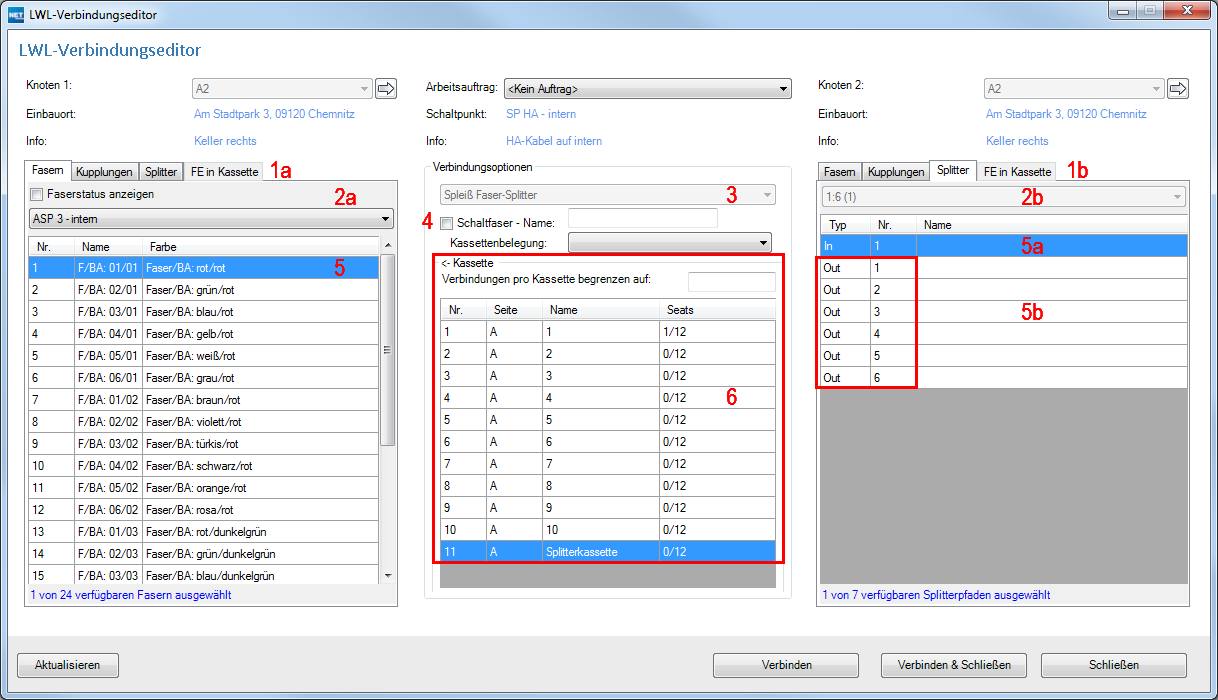The image size is (1218, 700).
Task: Select fiber Faser/BA: blau/rot
Action: tap(204, 311)
